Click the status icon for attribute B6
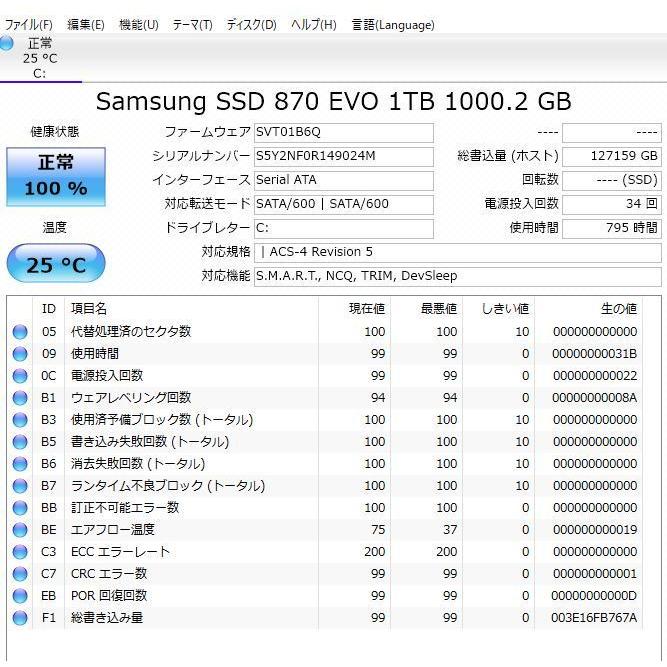Screen dimensions: 667x667 pos(20,464)
